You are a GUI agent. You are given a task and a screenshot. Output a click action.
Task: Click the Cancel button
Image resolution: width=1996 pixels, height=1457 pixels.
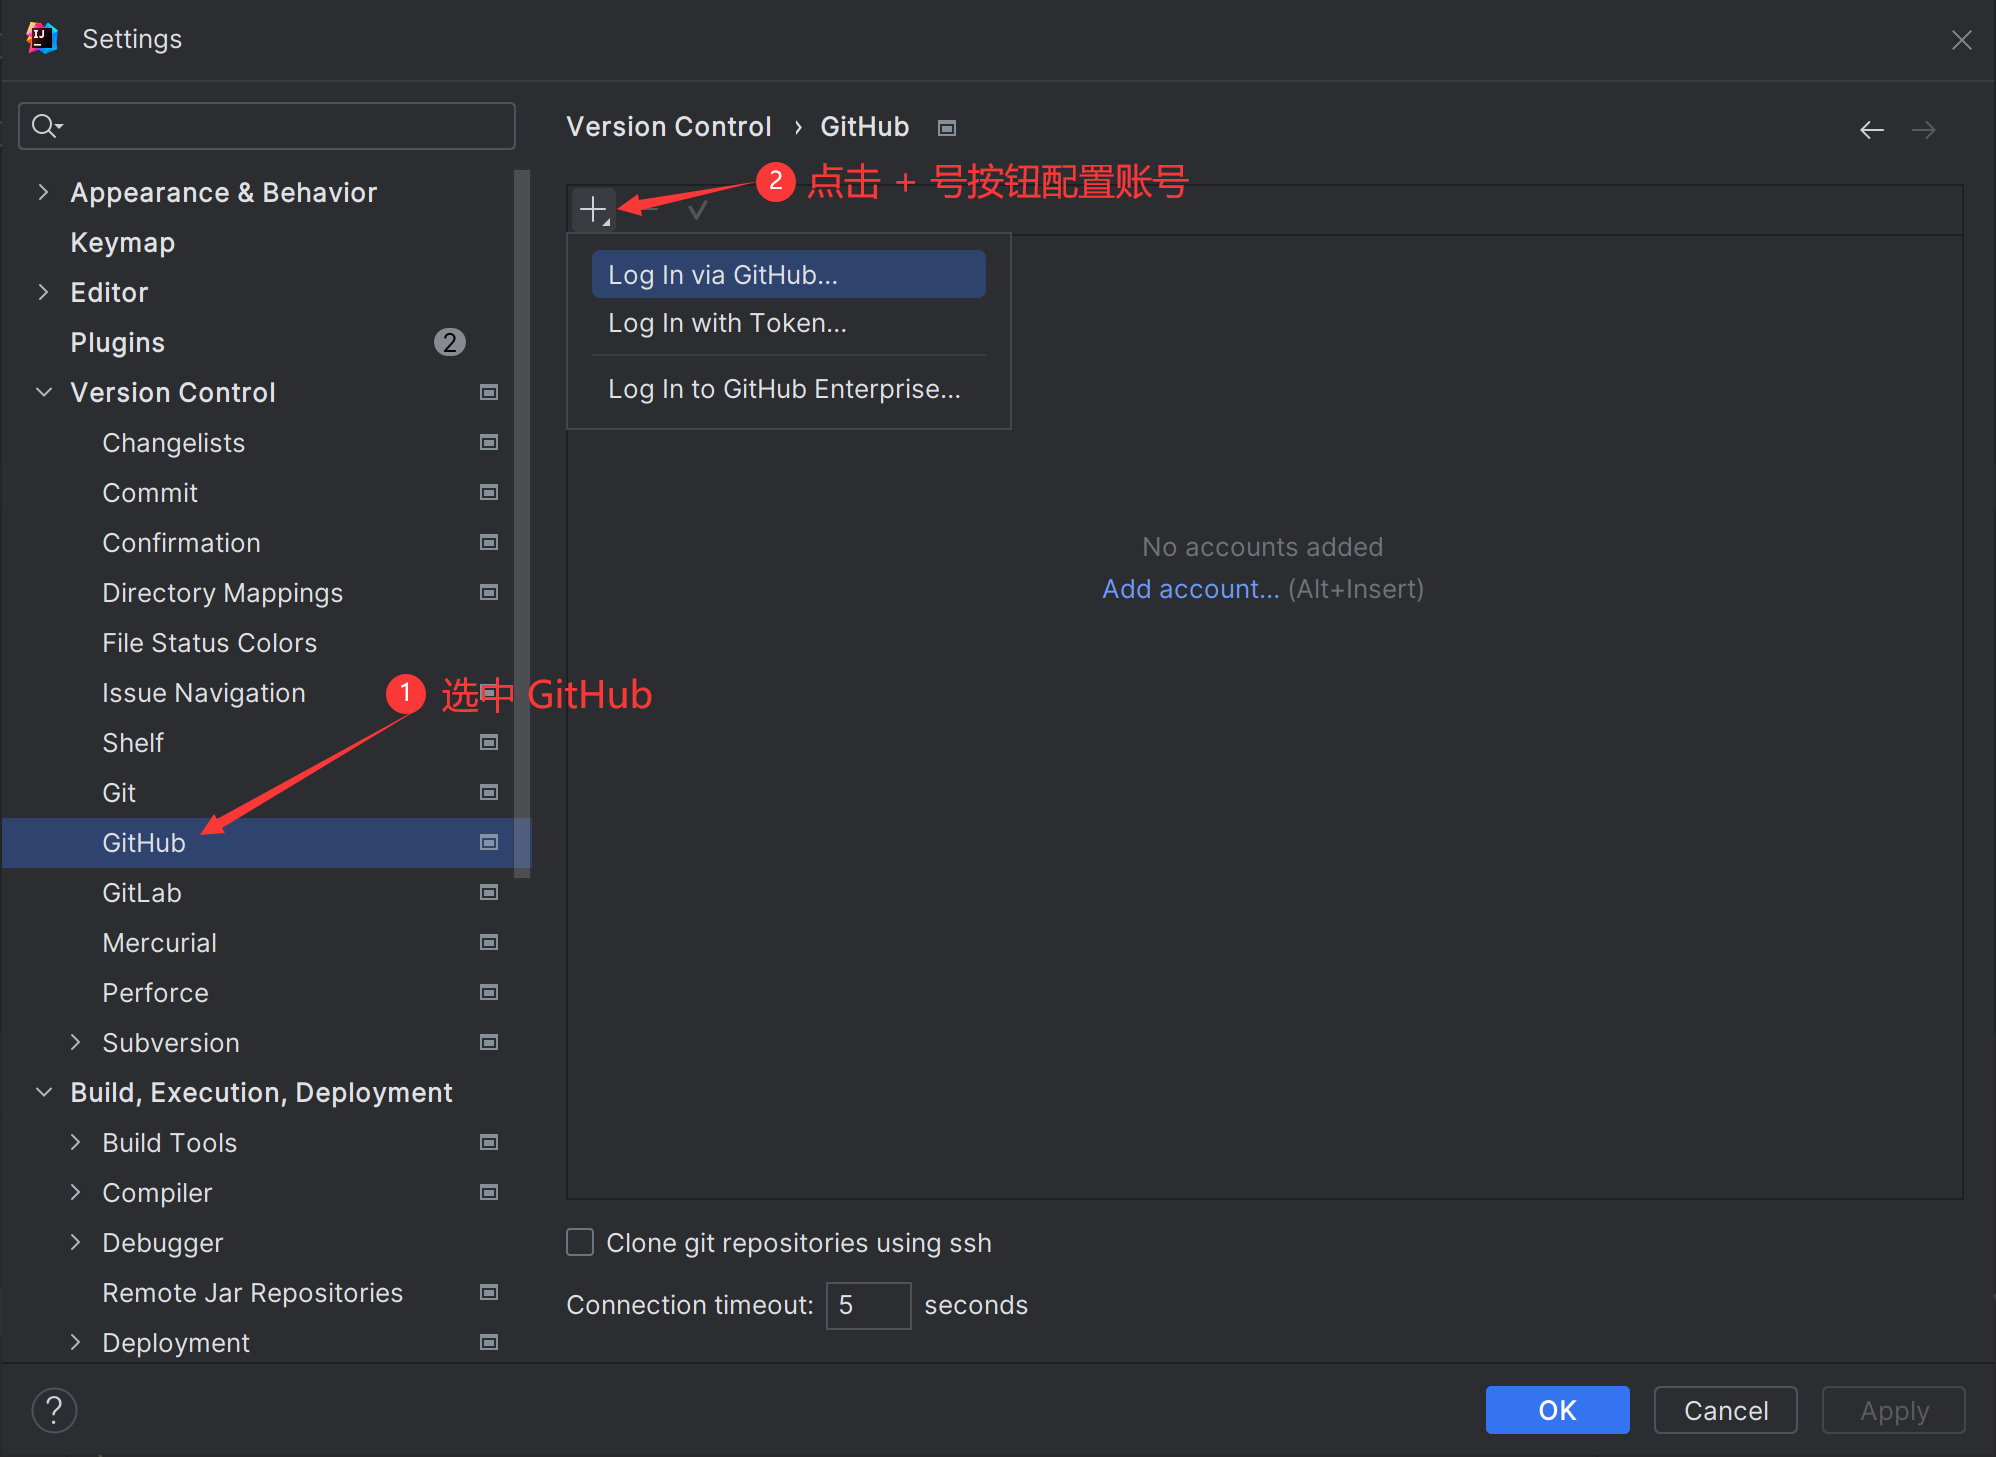(1726, 1410)
